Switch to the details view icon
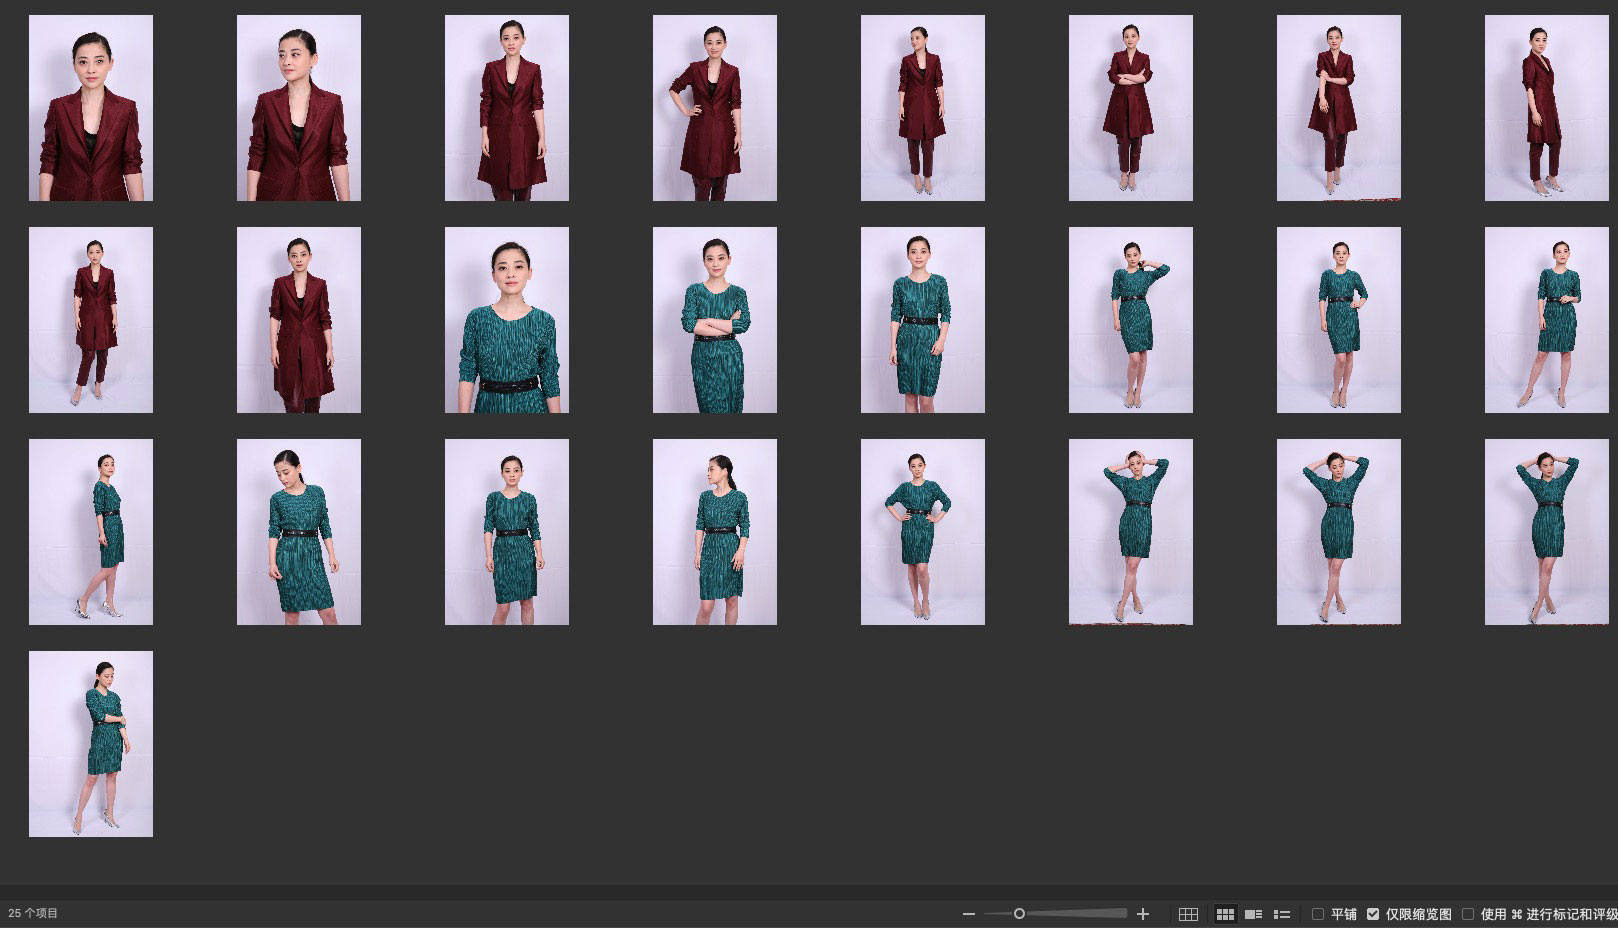The image size is (1618, 928). 1253,914
